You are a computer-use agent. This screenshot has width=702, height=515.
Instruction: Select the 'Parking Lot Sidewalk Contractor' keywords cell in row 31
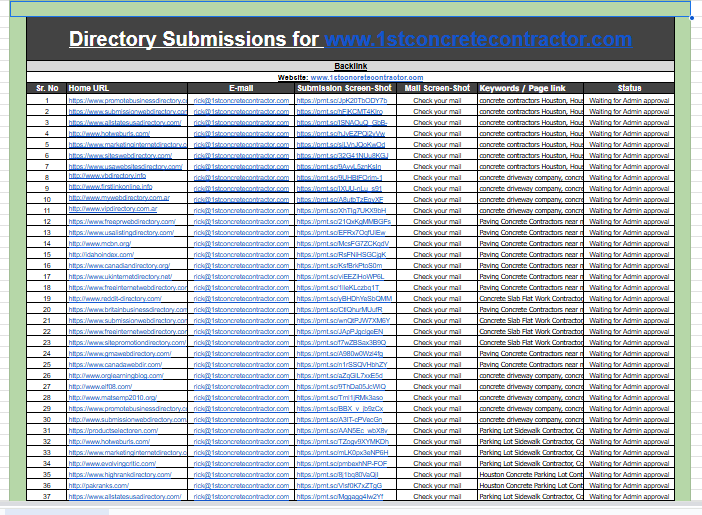(531, 430)
